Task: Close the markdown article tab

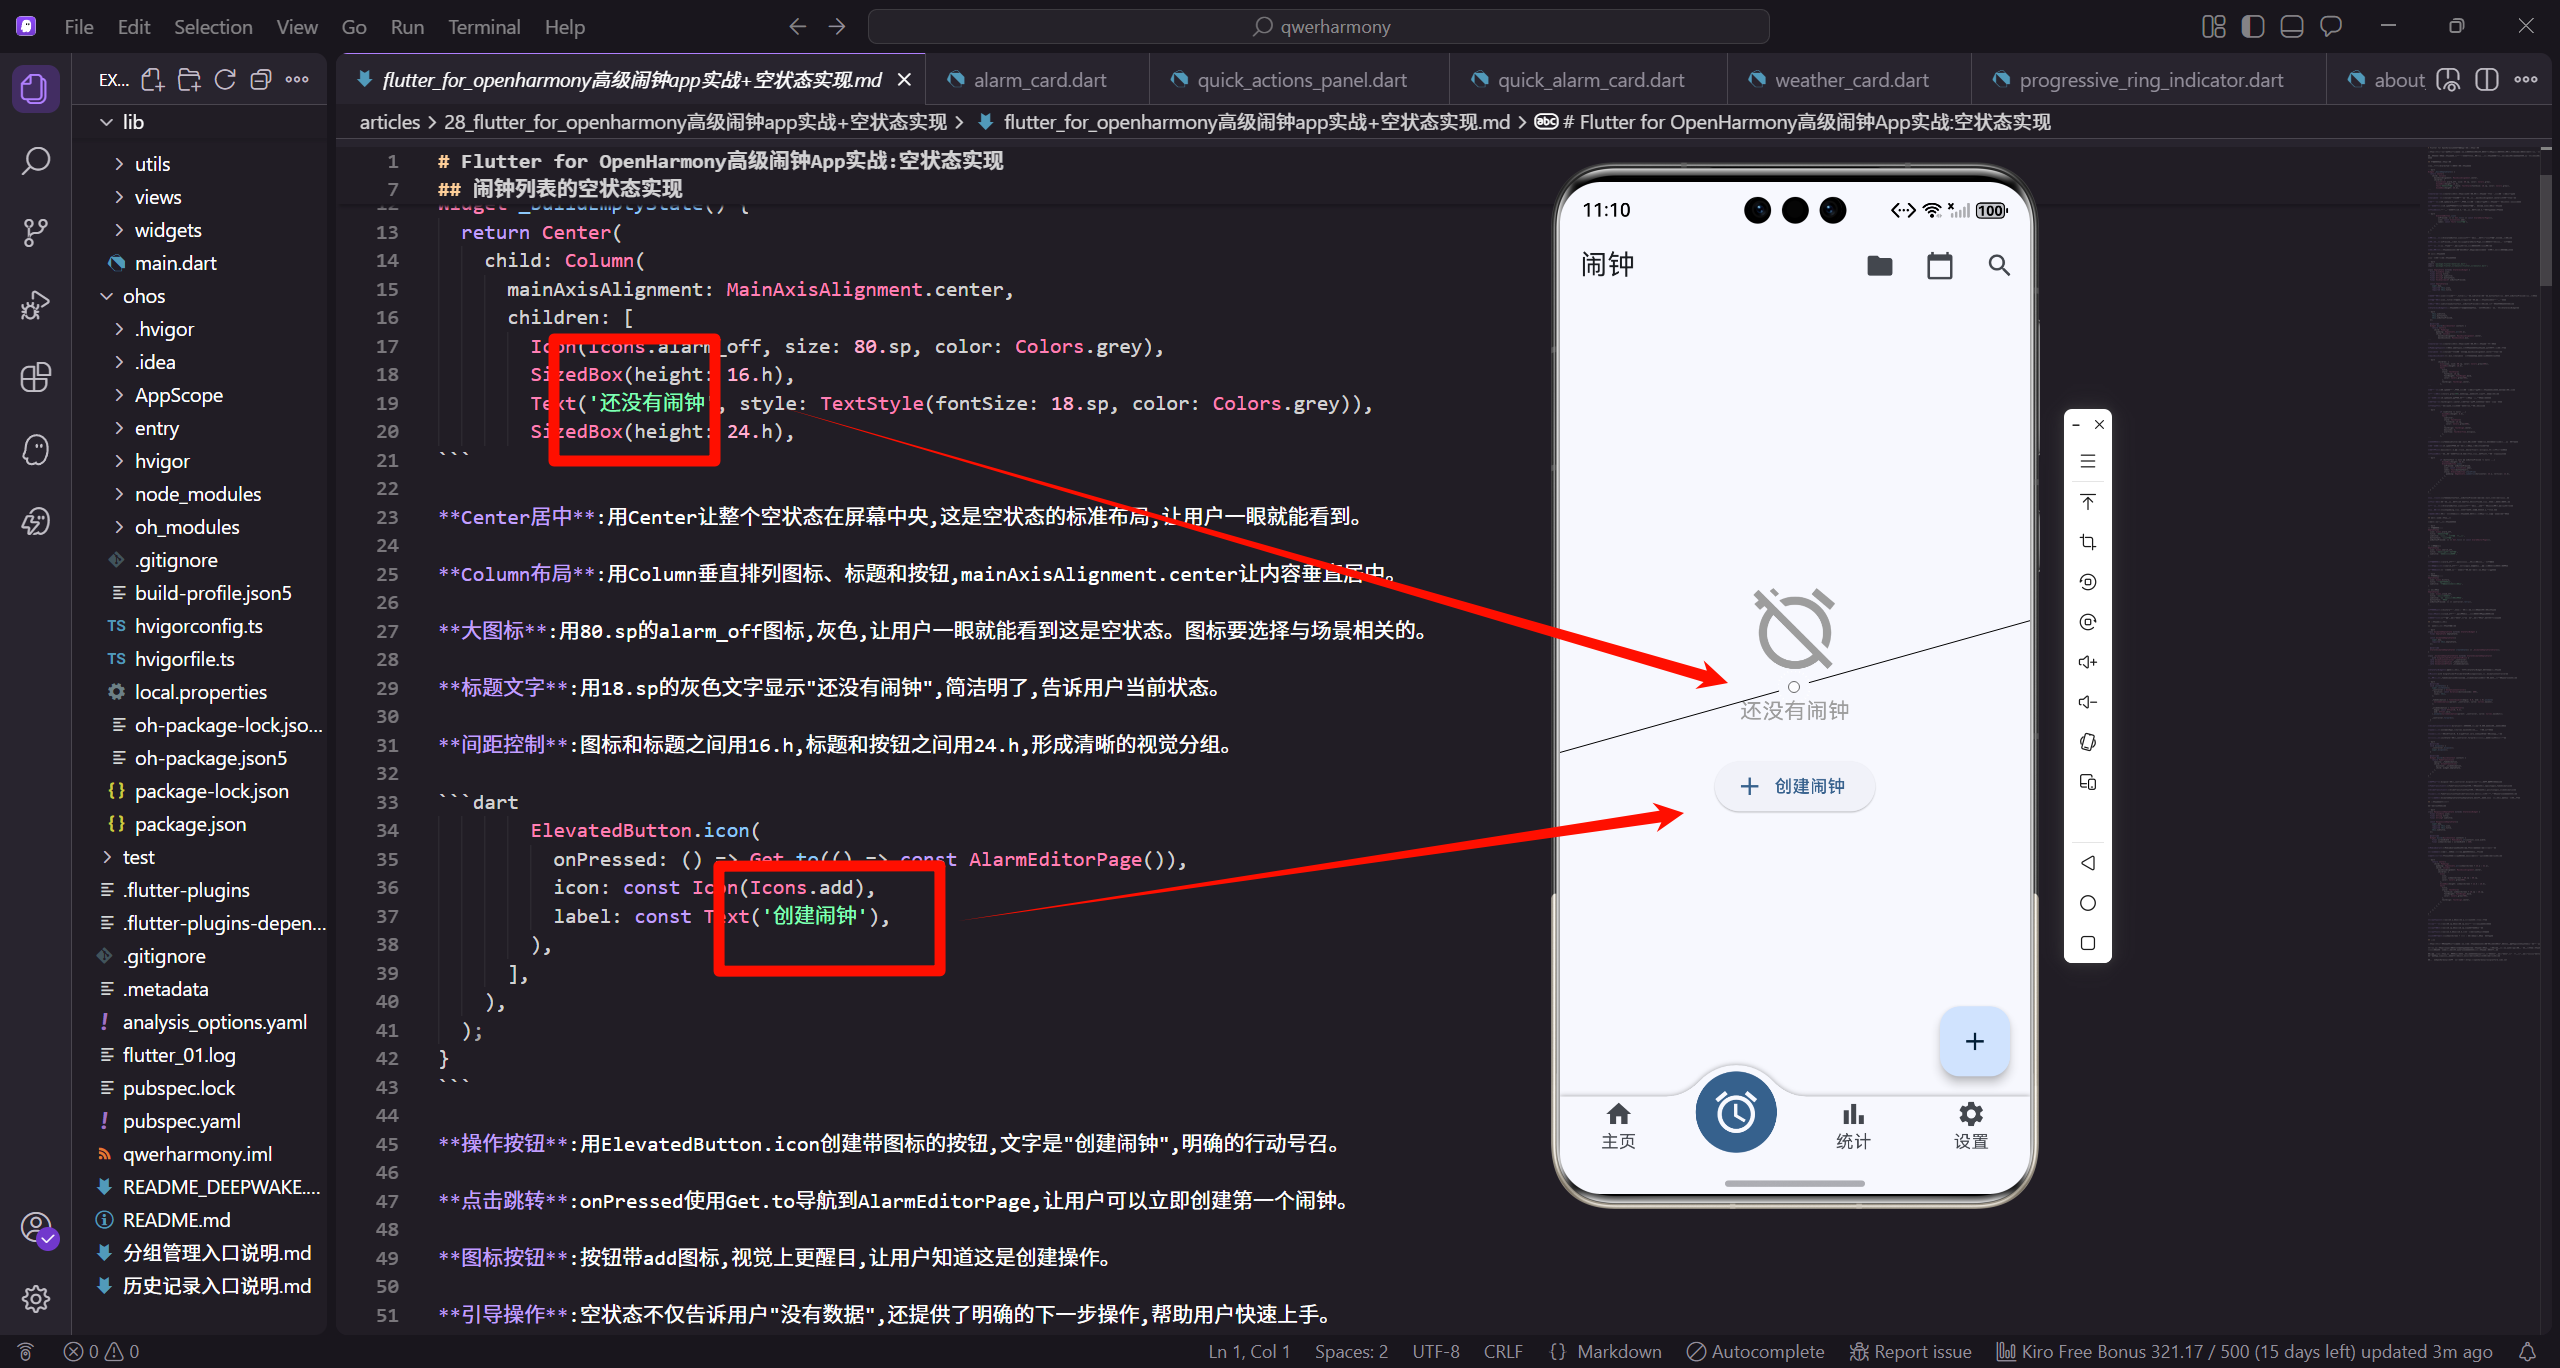Action: coord(904,80)
